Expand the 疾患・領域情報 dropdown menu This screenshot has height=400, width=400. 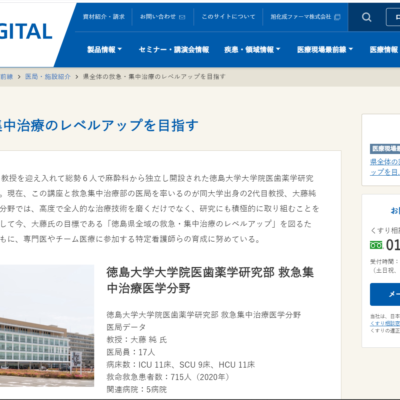point(252,50)
